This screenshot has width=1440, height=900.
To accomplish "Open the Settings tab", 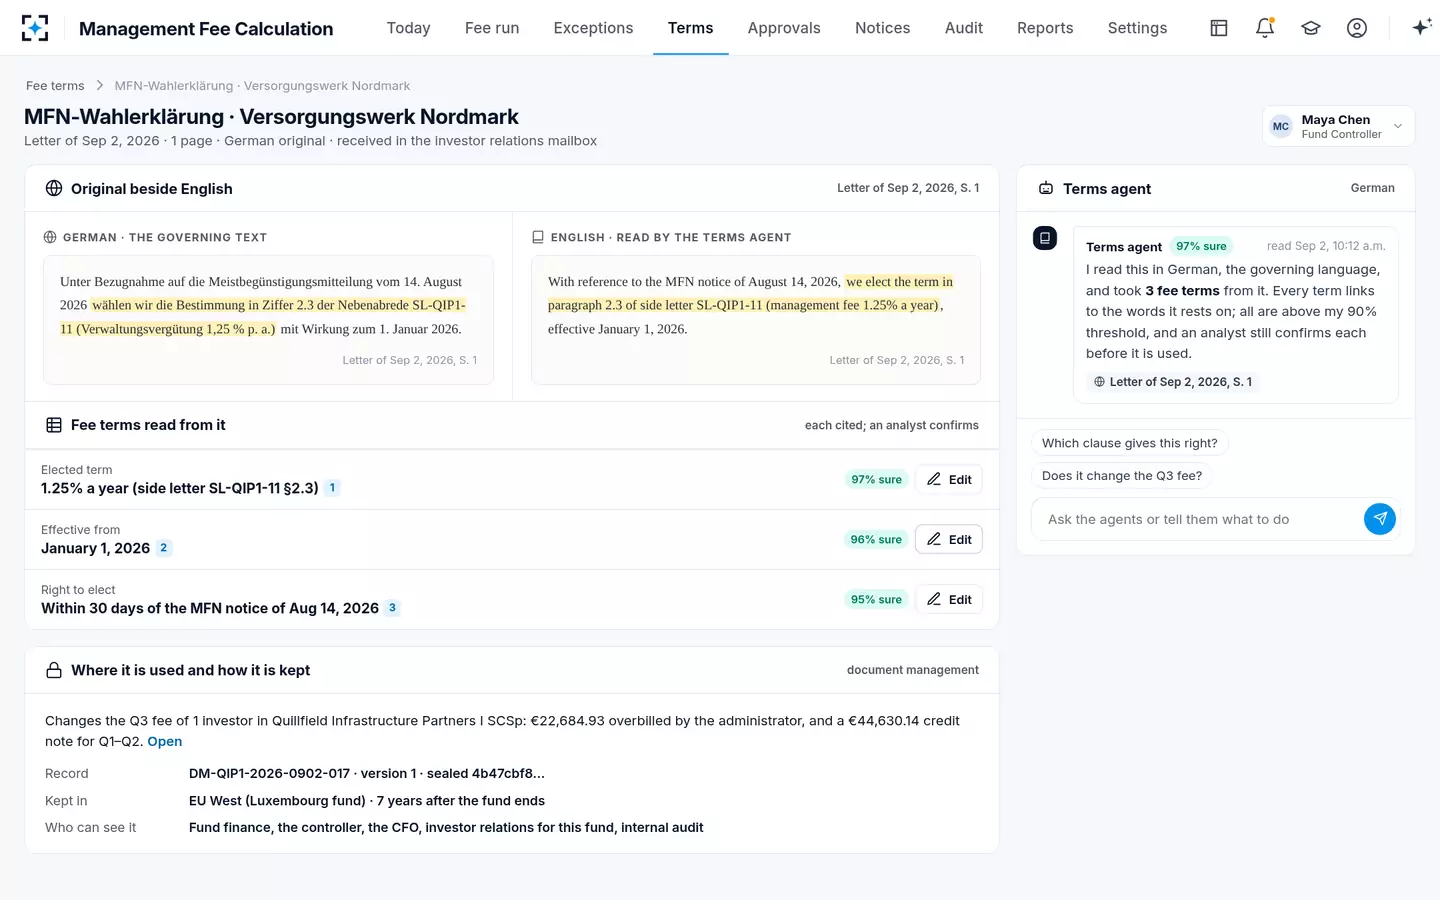I will (1137, 28).
